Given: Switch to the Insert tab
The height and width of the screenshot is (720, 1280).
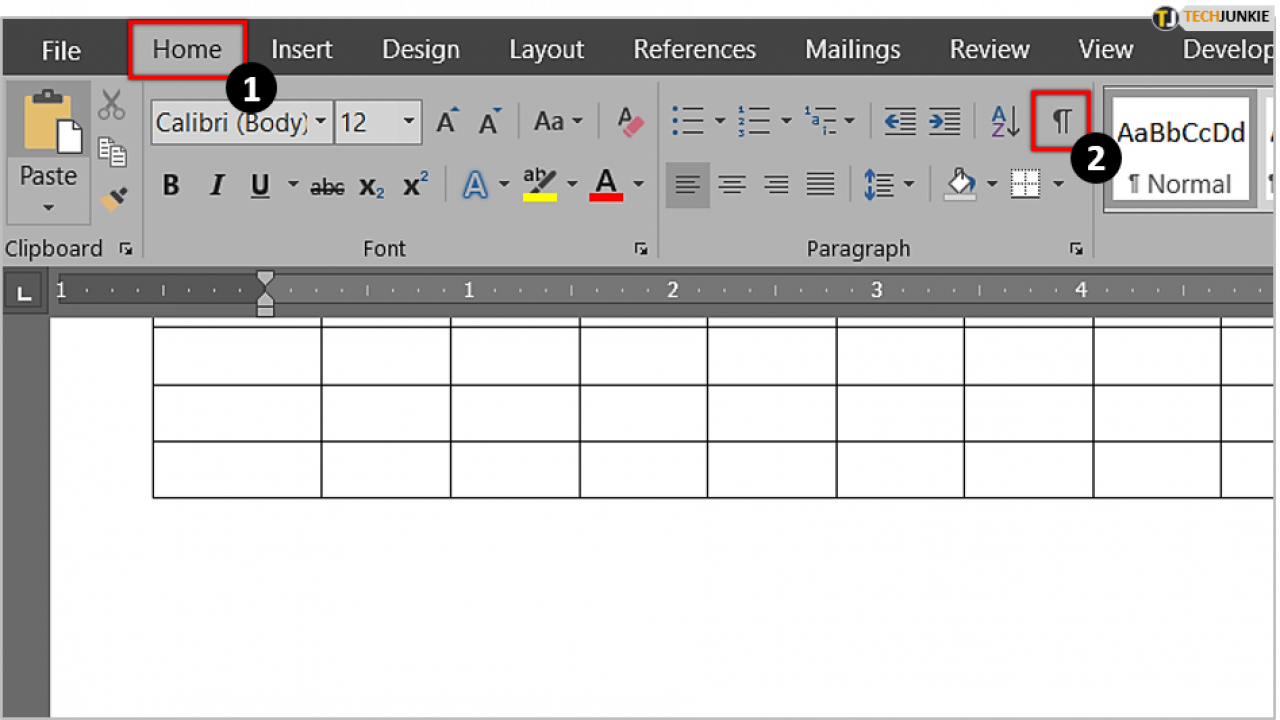Looking at the screenshot, I should 301,48.
